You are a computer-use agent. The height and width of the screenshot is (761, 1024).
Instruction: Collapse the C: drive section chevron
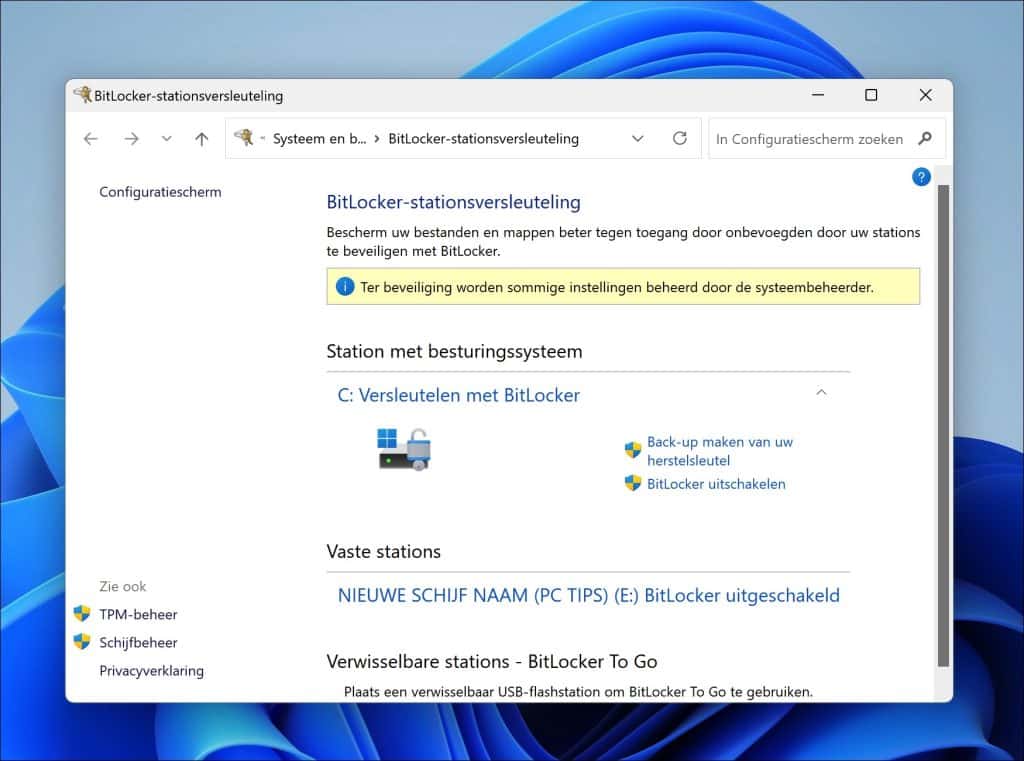(822, 392)
